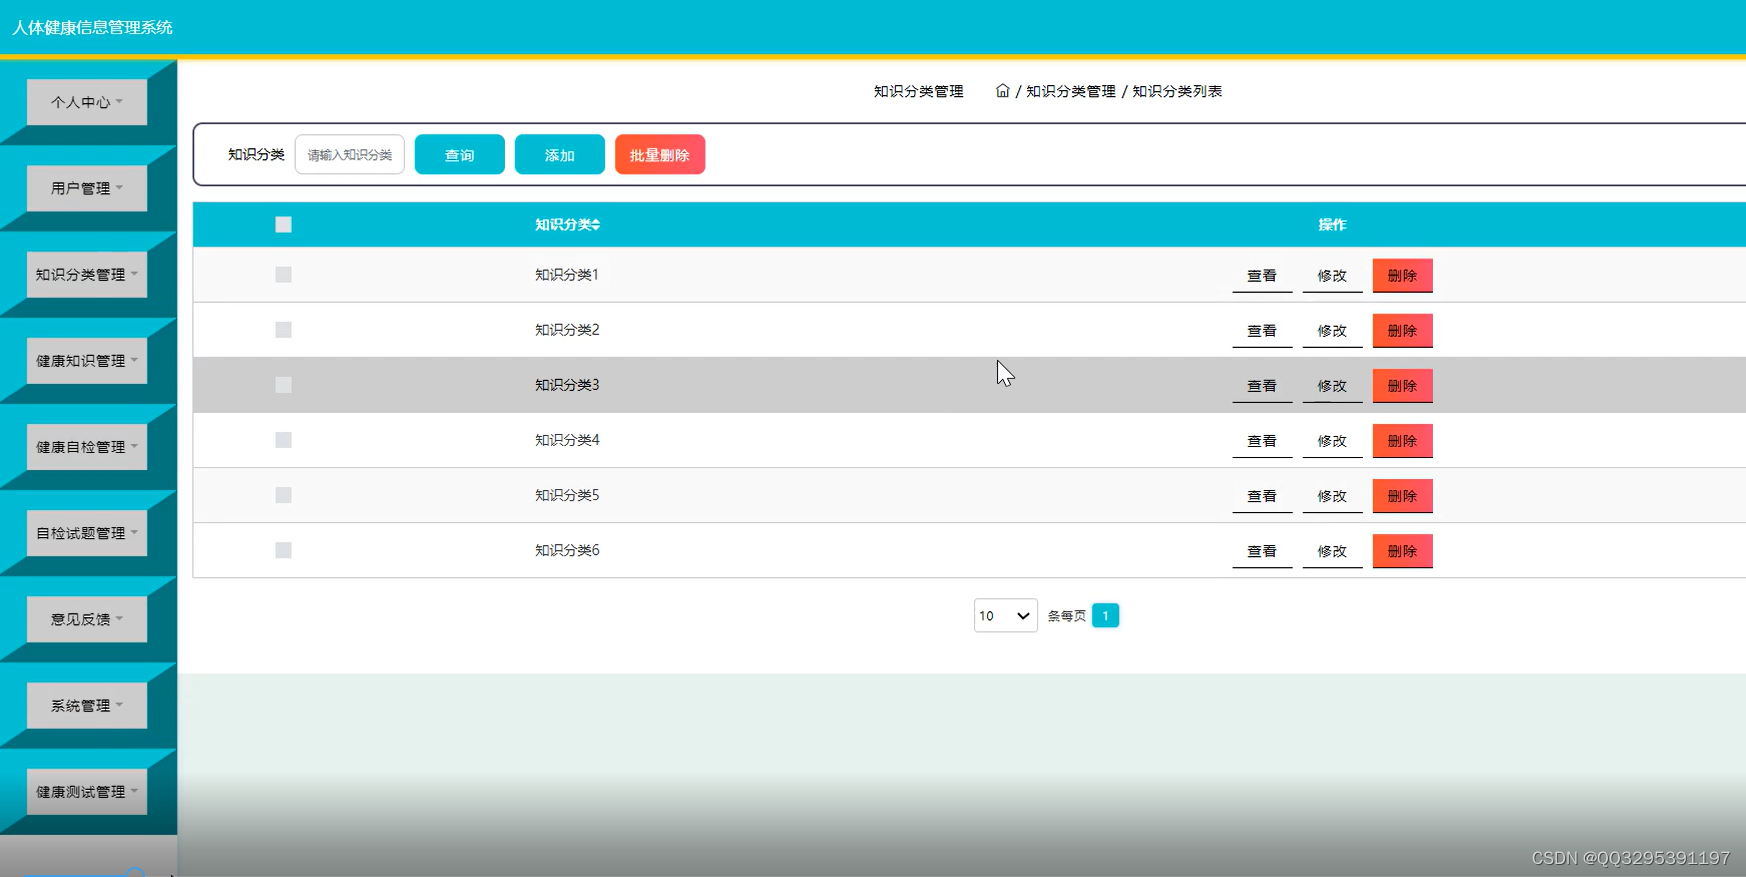View details of 知识分类3 with 查看
The image size is (1746, 877).
point(1262,386)
